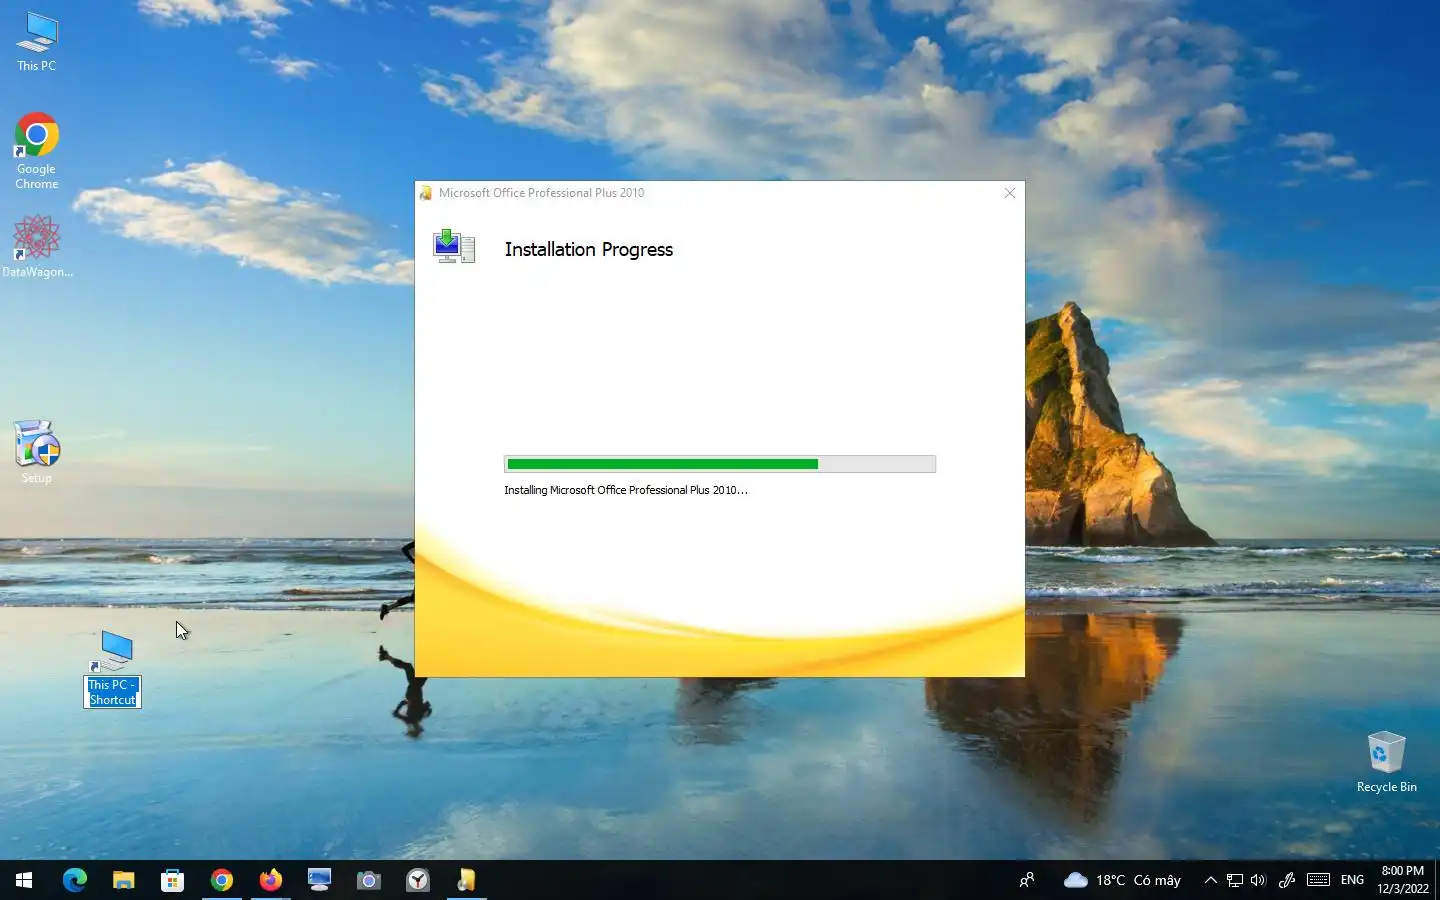Viewport: 1440px width, 900px height.
Task: Open the pen workspace tray icon
Action: (1287, 880)
